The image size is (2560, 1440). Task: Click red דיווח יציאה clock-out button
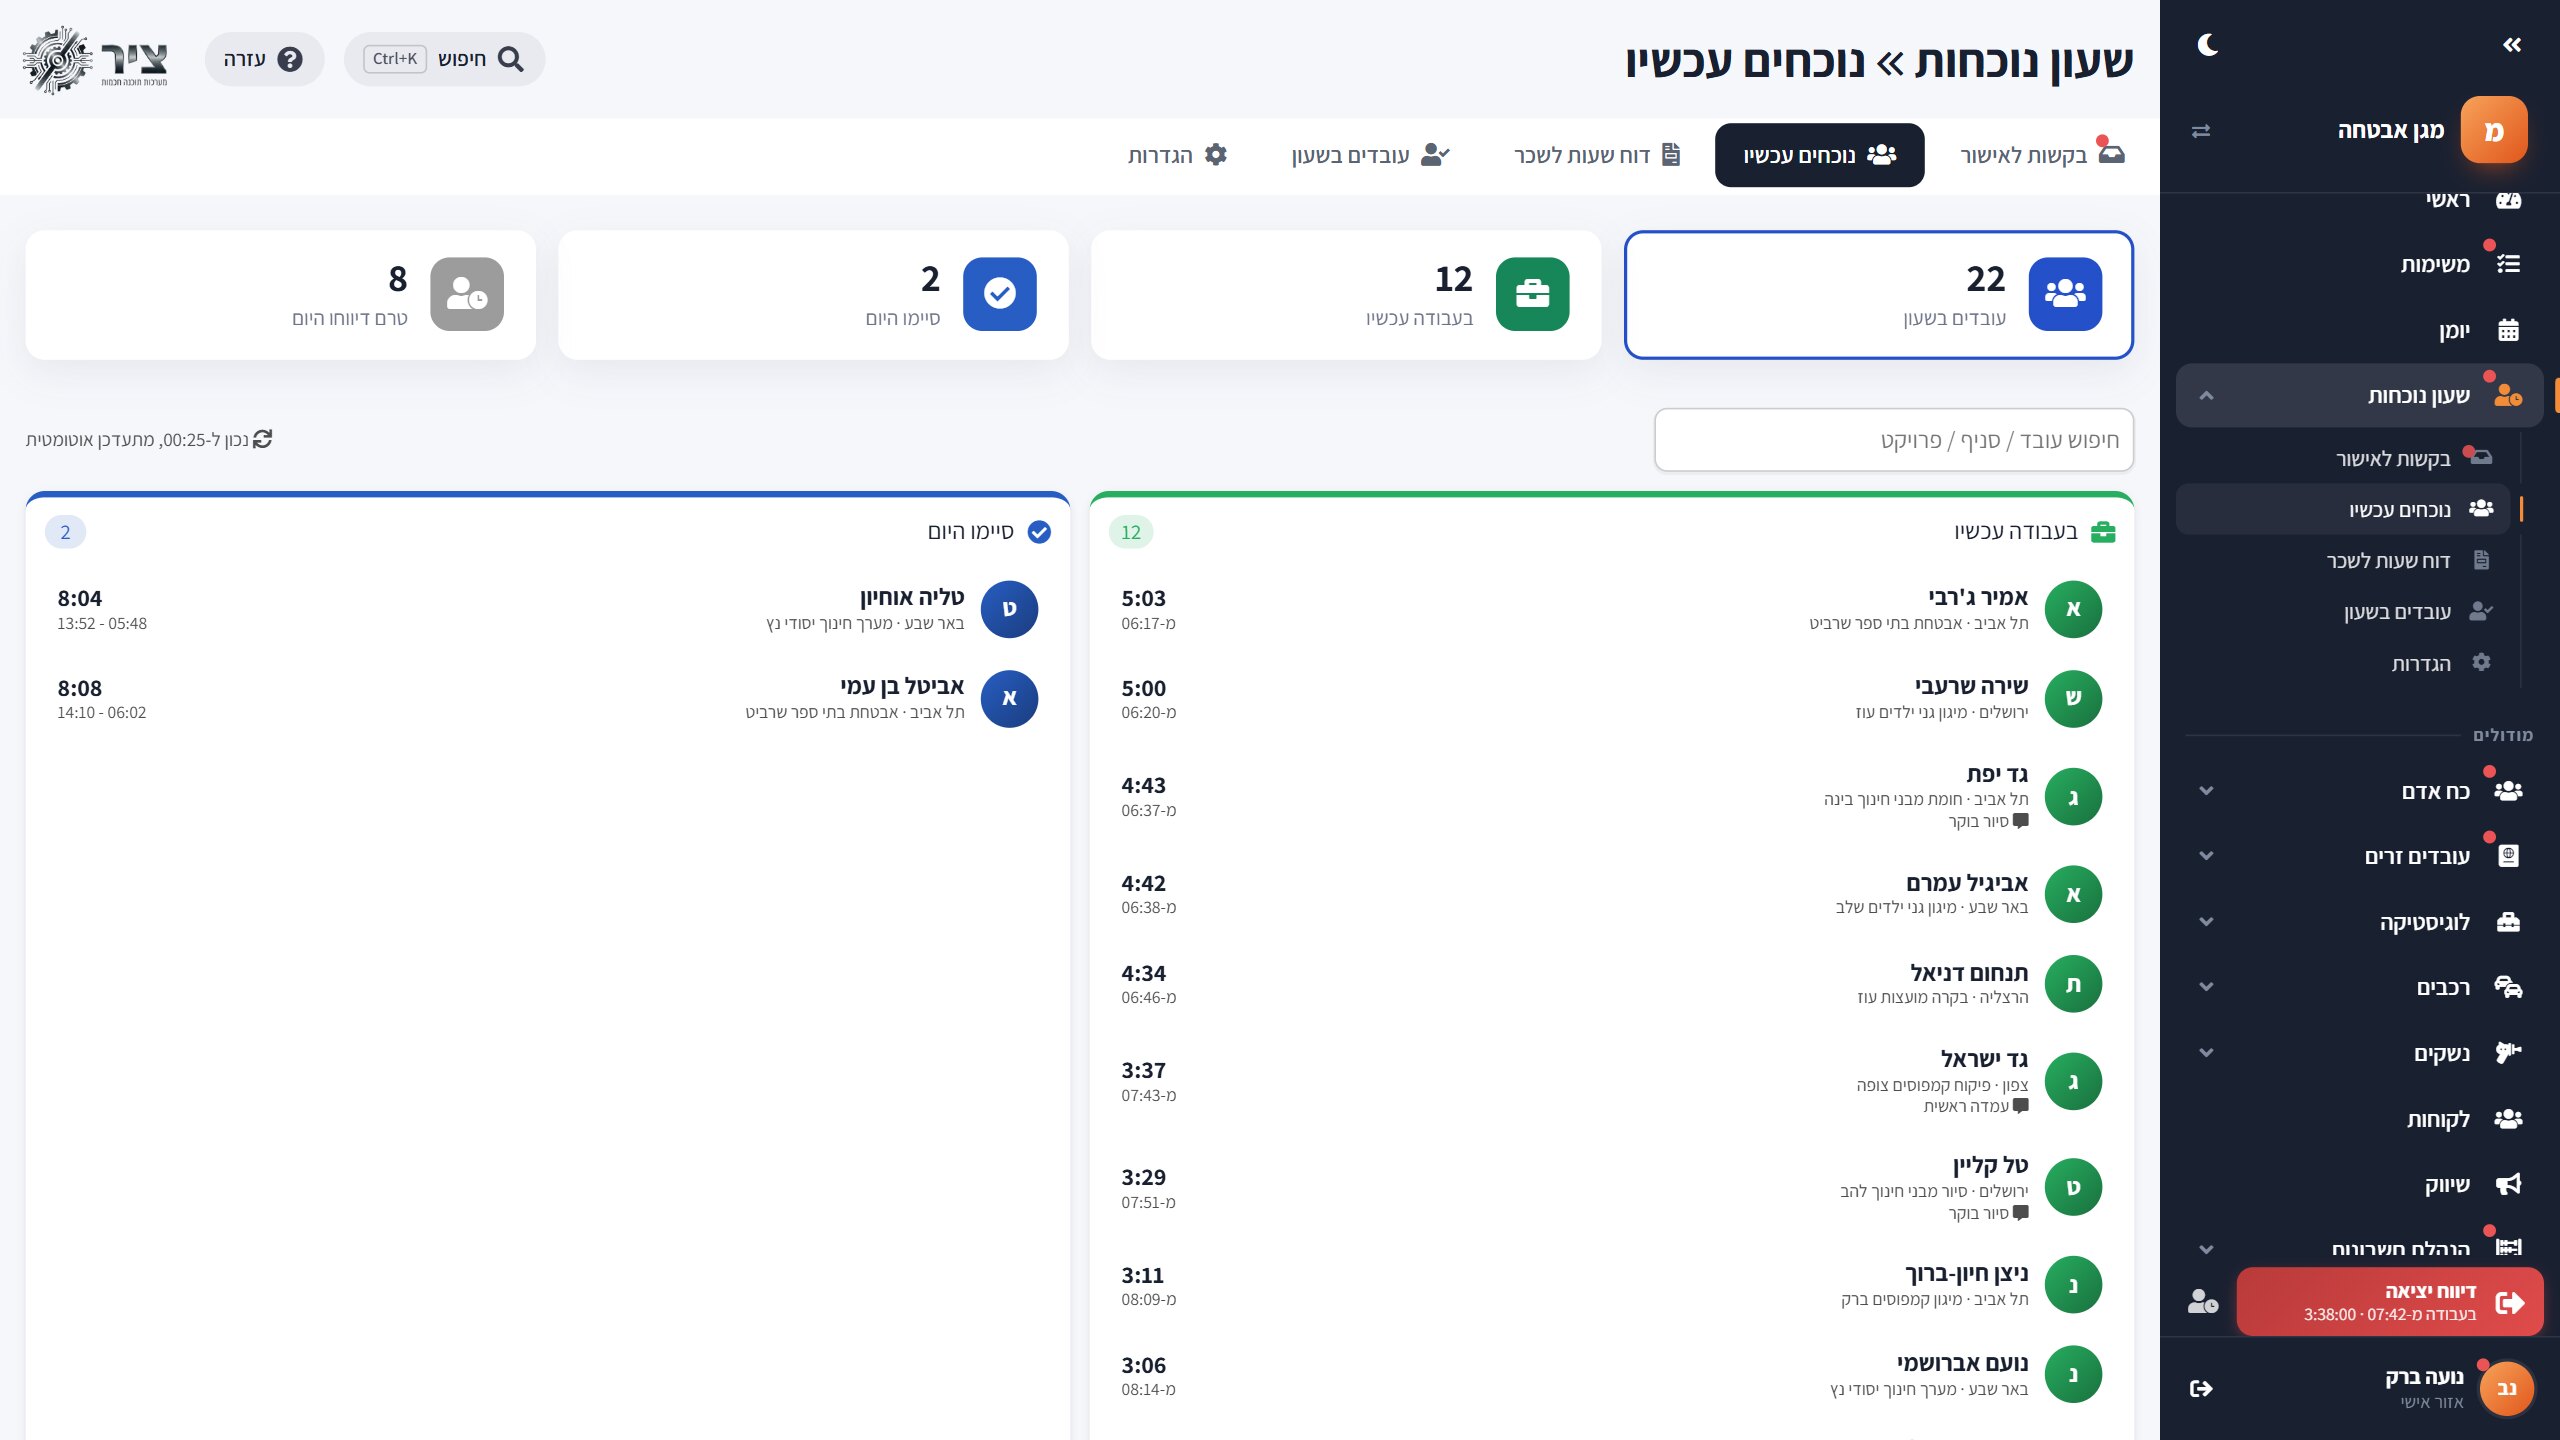coord(2390,1302)
